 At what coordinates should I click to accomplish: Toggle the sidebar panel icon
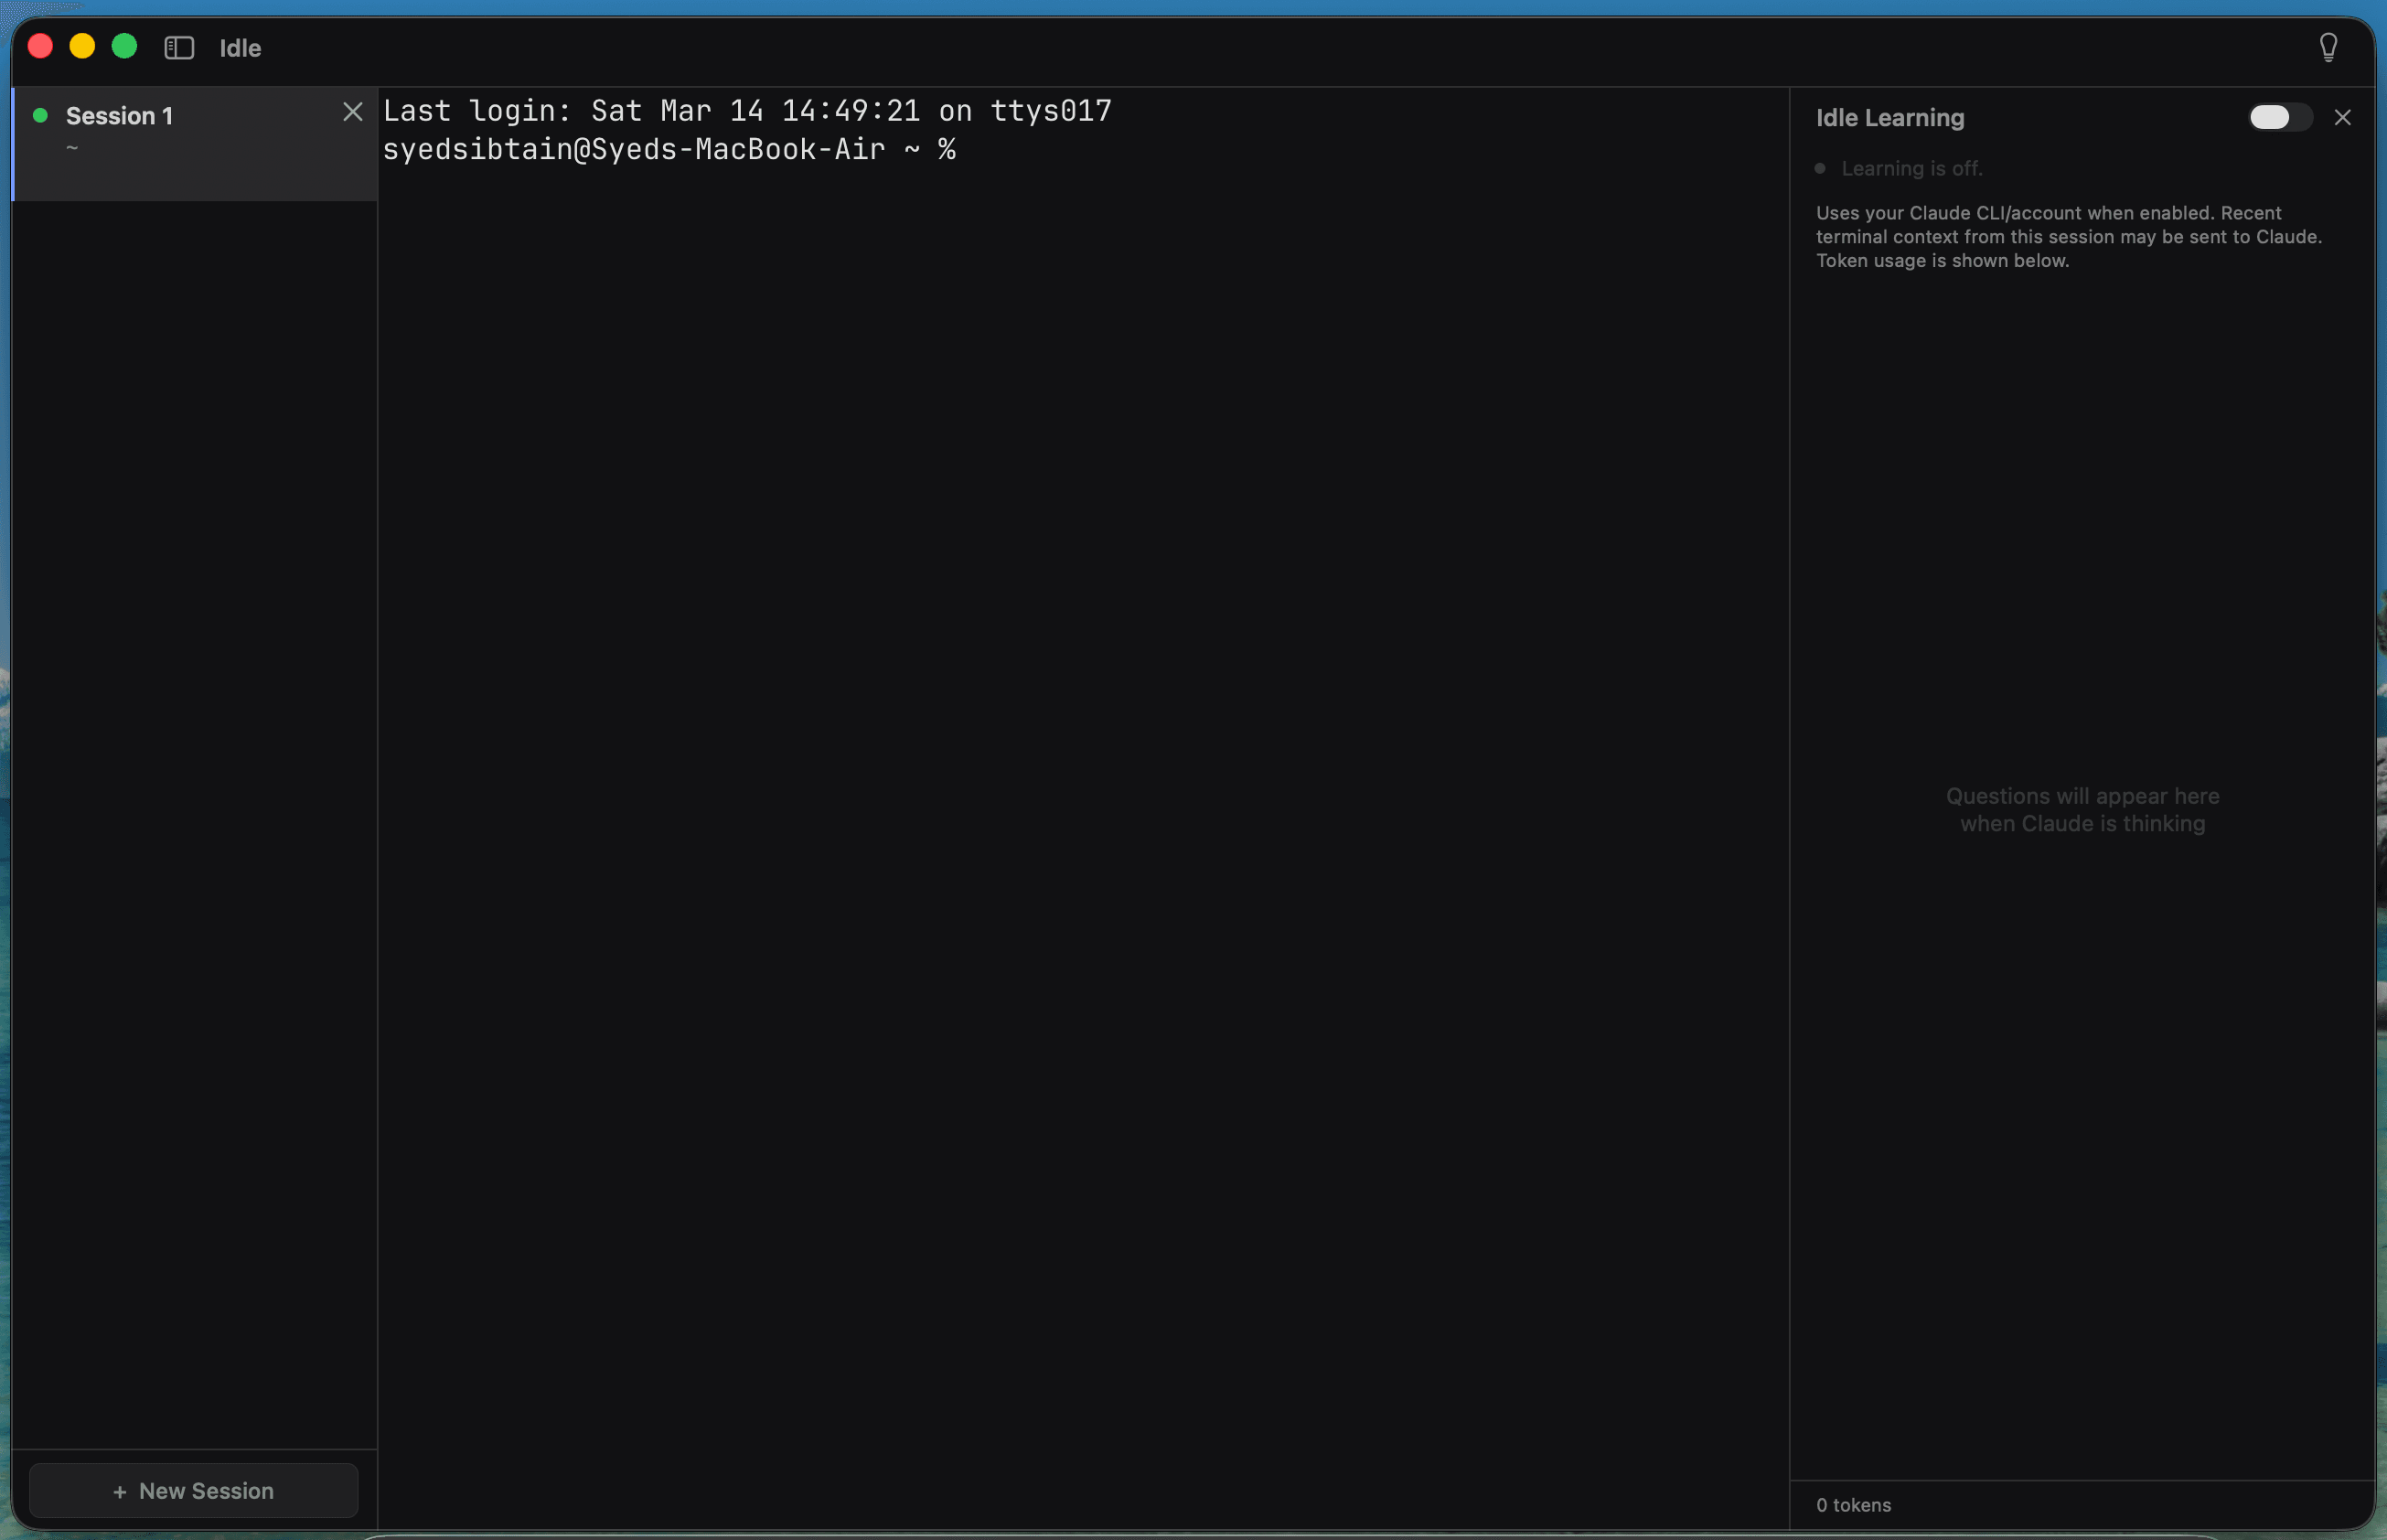(179, 48)
